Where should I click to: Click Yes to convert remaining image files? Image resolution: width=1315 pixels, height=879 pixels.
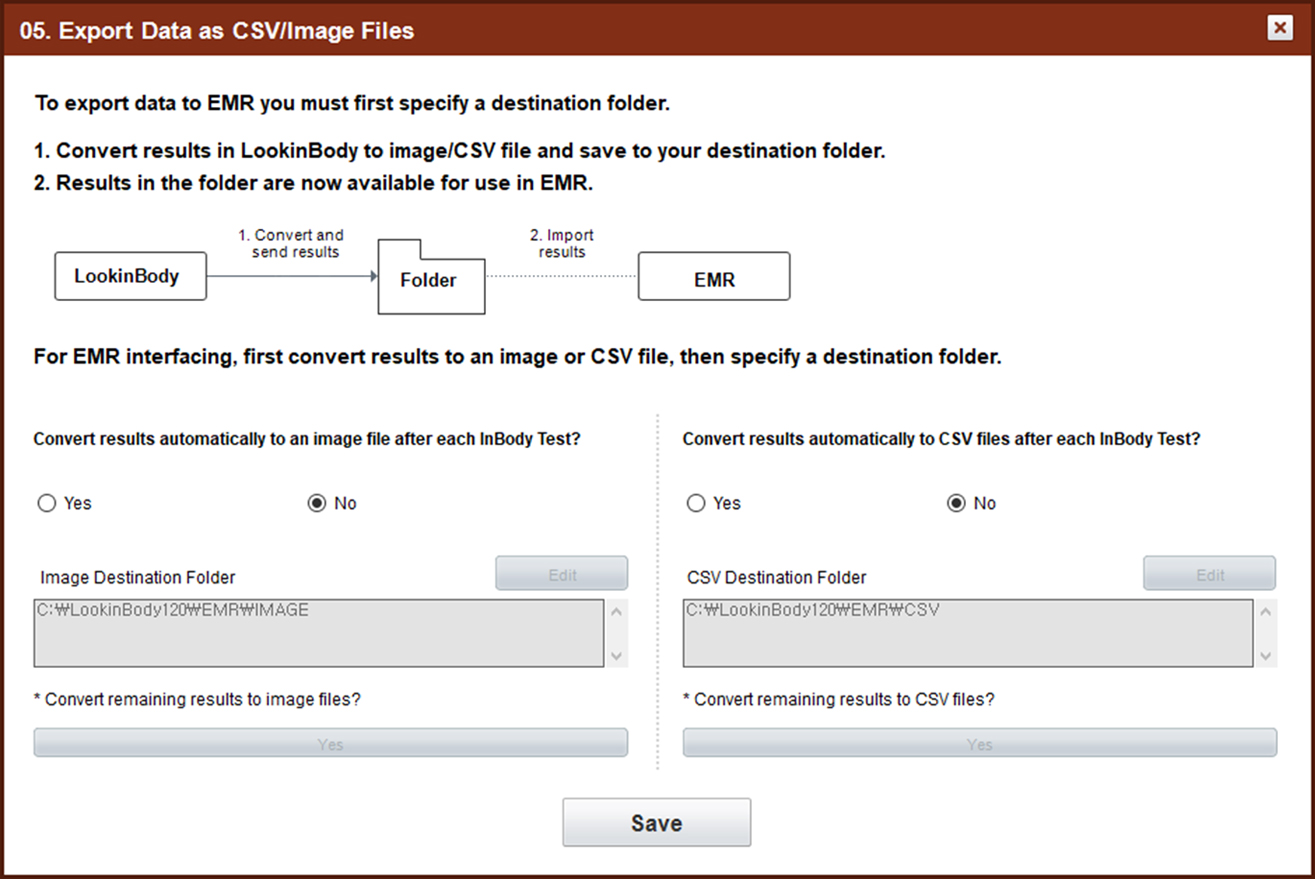click(331, 743)
